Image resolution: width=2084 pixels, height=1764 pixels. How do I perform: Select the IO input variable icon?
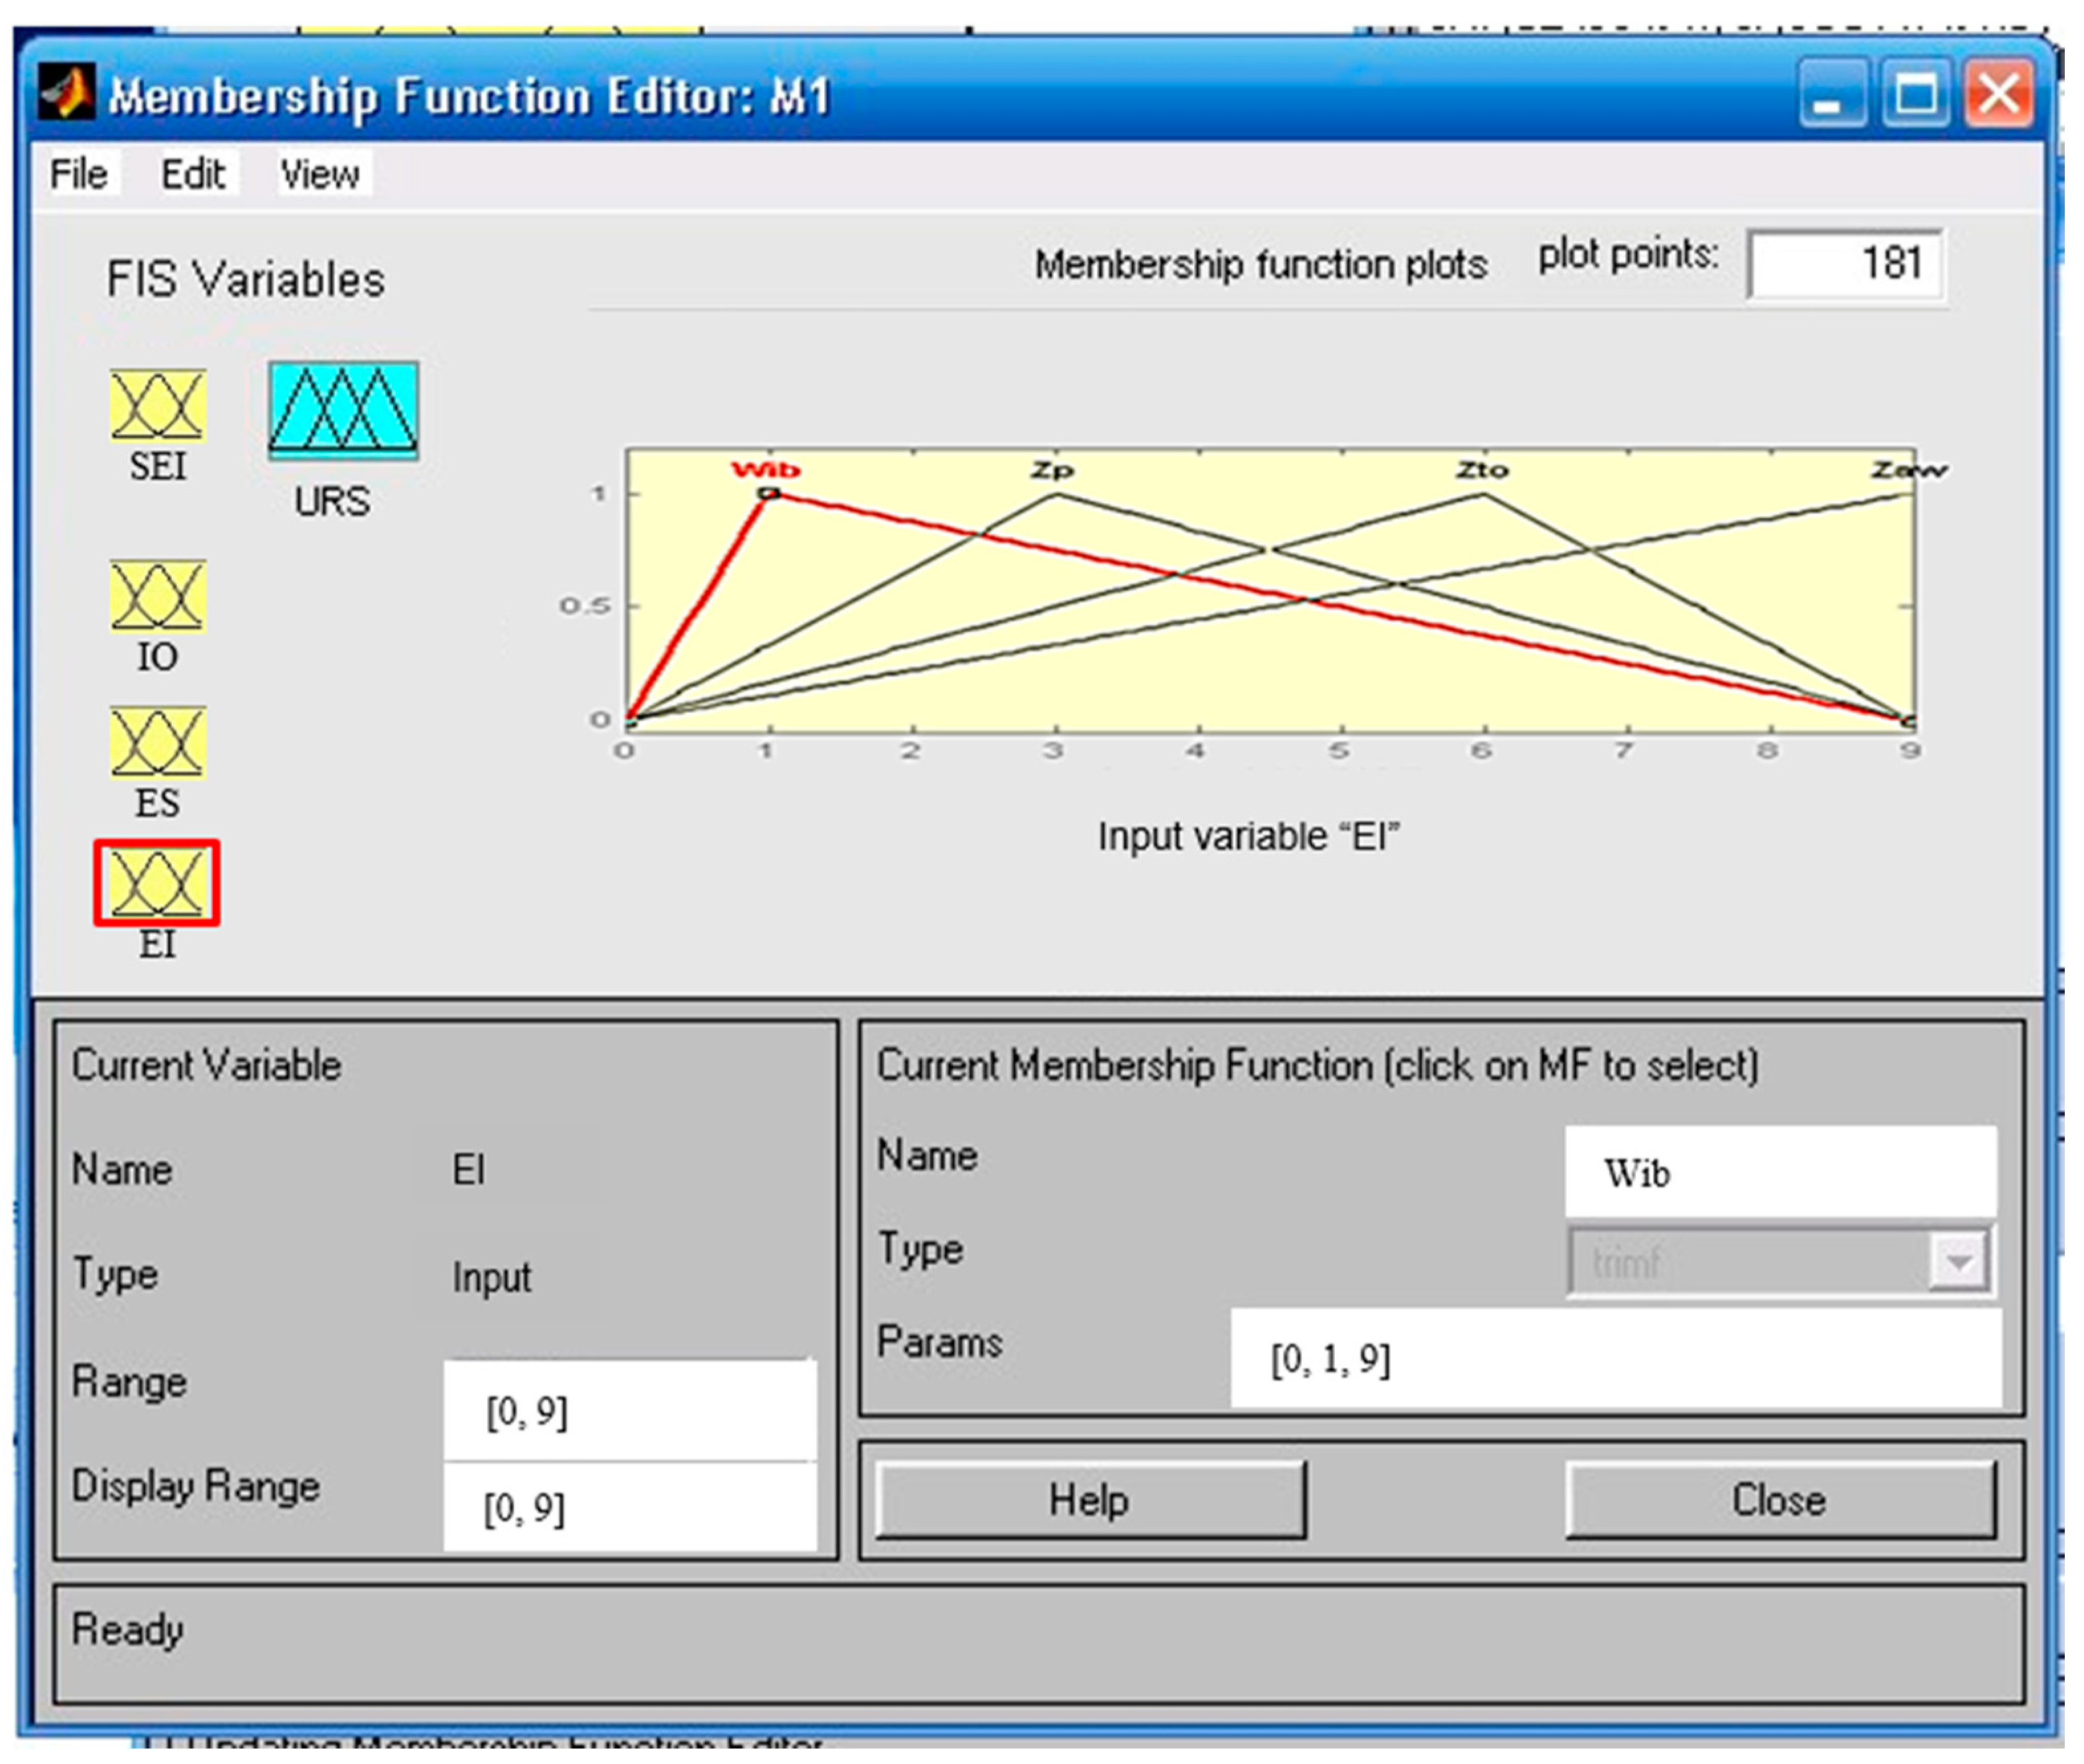point(158,596)
